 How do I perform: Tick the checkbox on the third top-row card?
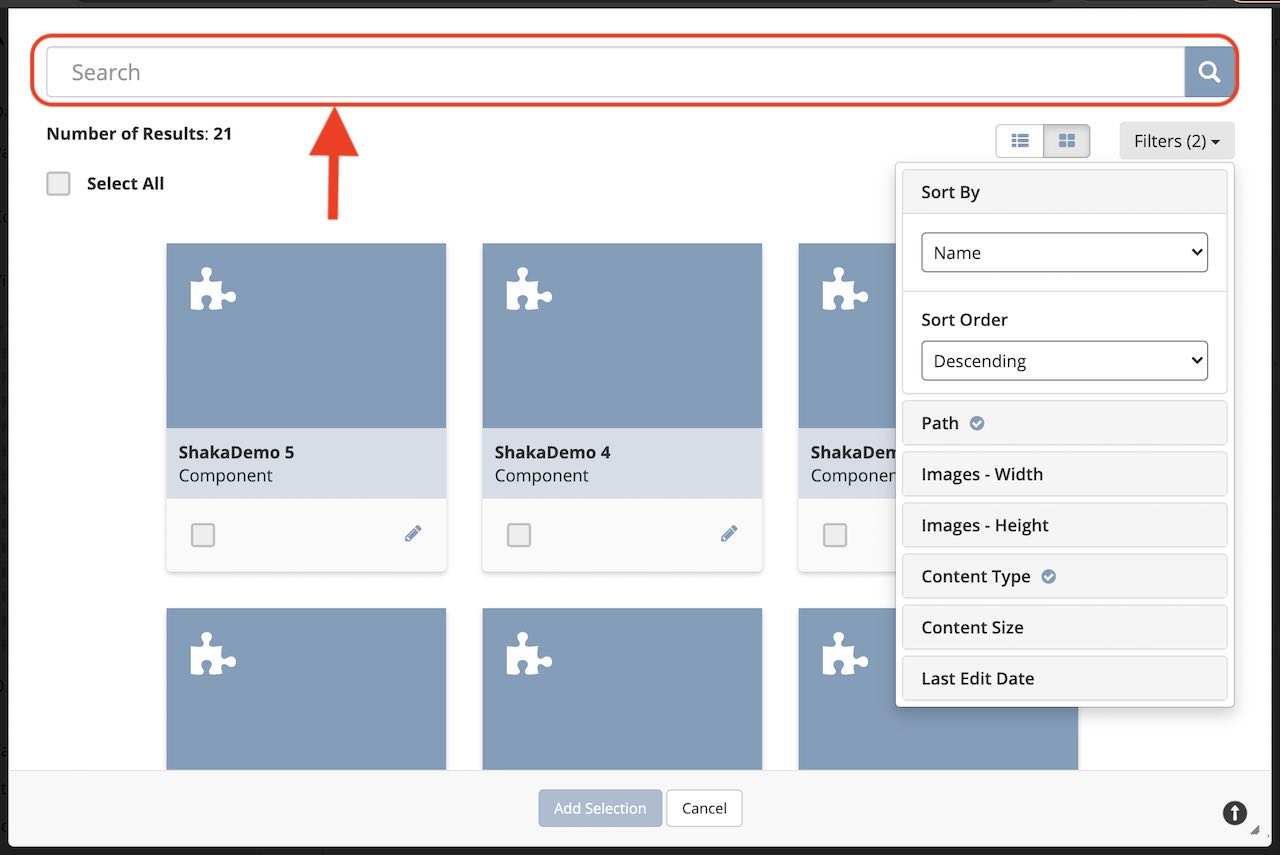835,535
